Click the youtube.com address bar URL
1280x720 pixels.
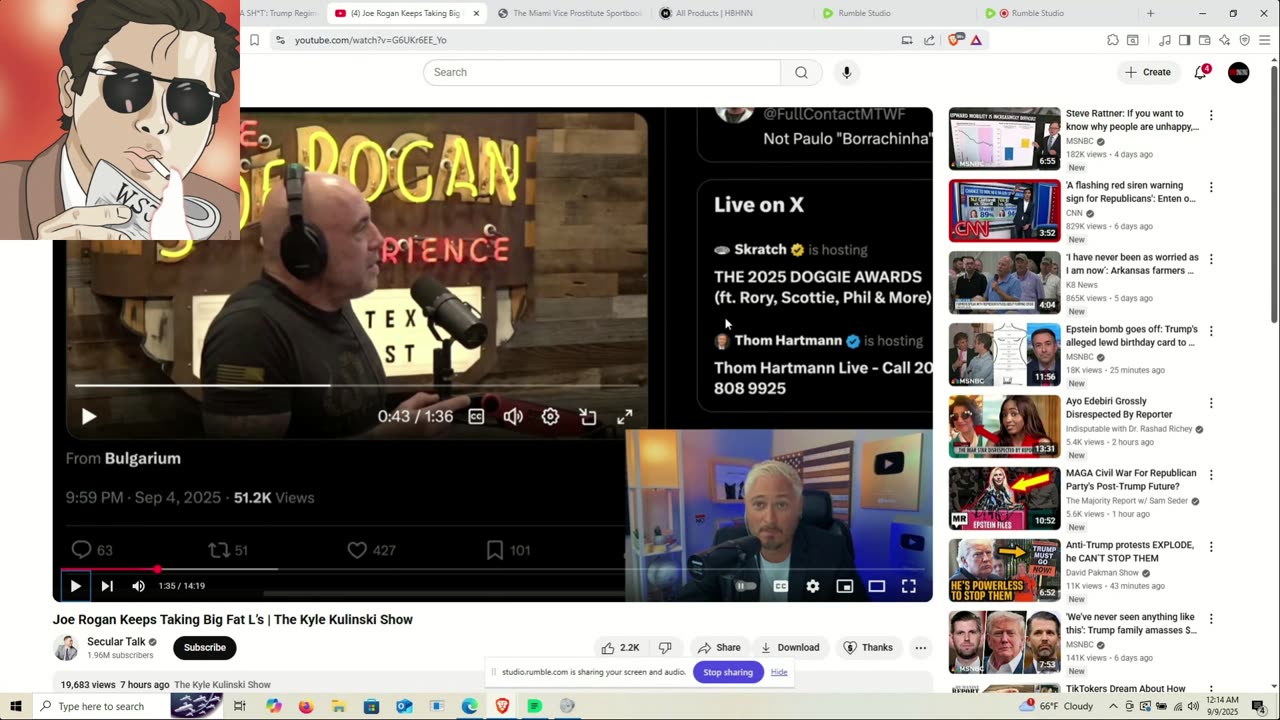(370, 40)
